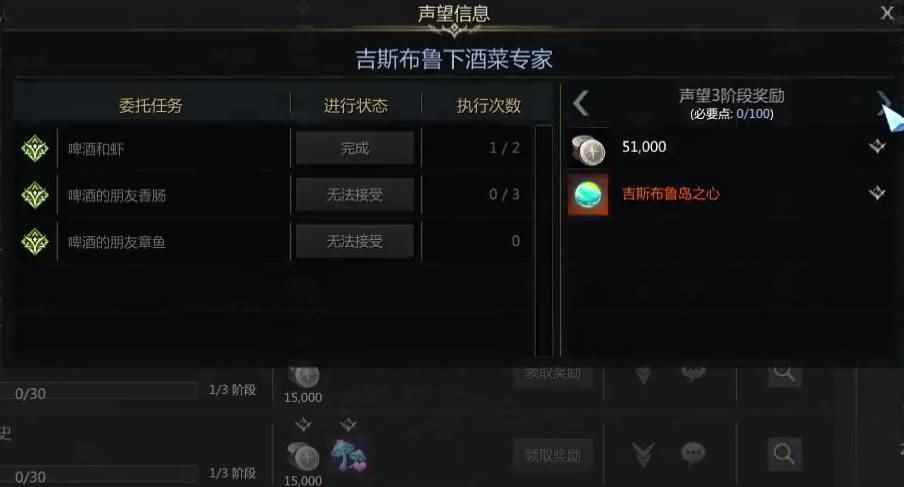Expand details of 吉斯布鲁岛之心 reward

tap(877, 193)
